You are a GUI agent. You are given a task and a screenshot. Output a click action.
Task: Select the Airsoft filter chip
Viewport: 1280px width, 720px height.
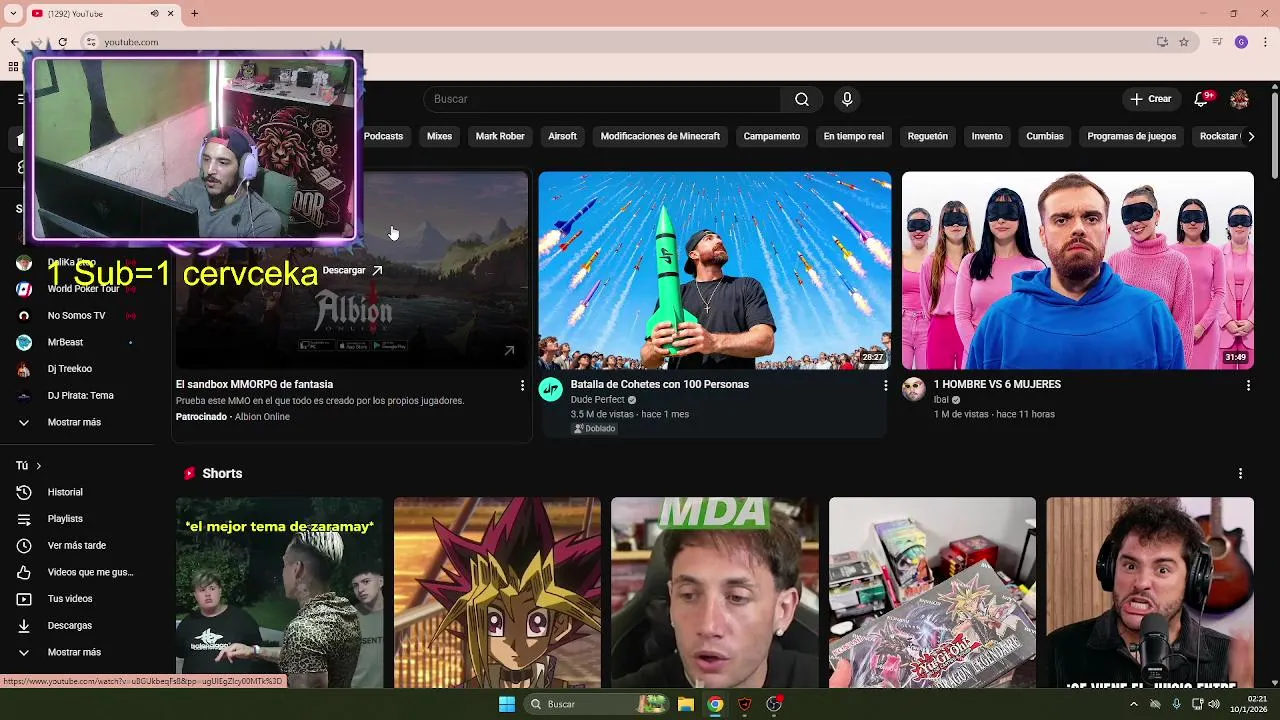(562, 136)
